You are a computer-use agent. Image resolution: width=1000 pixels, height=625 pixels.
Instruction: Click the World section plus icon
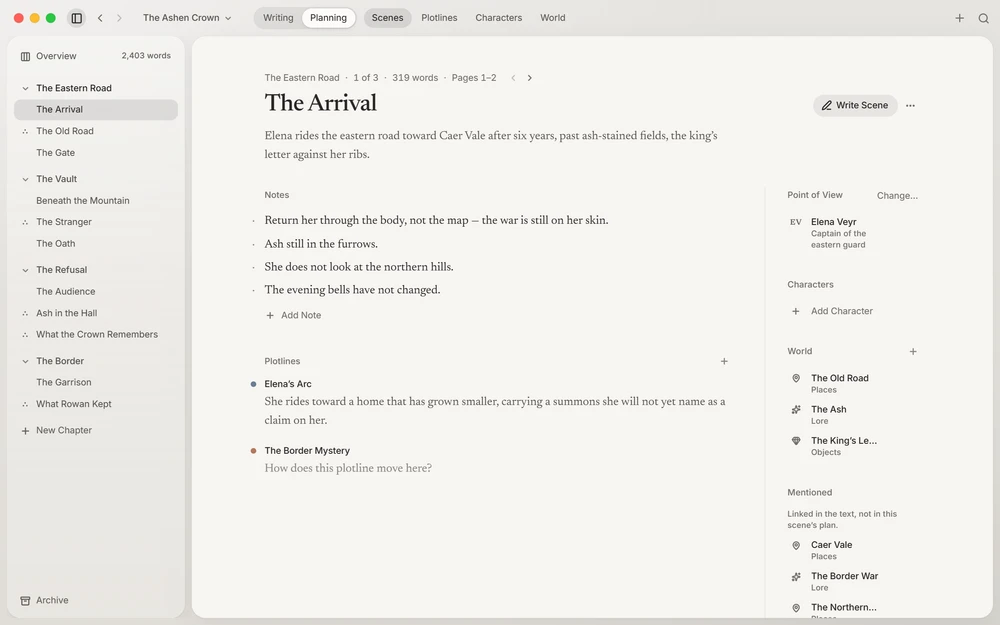pos(913,351)
